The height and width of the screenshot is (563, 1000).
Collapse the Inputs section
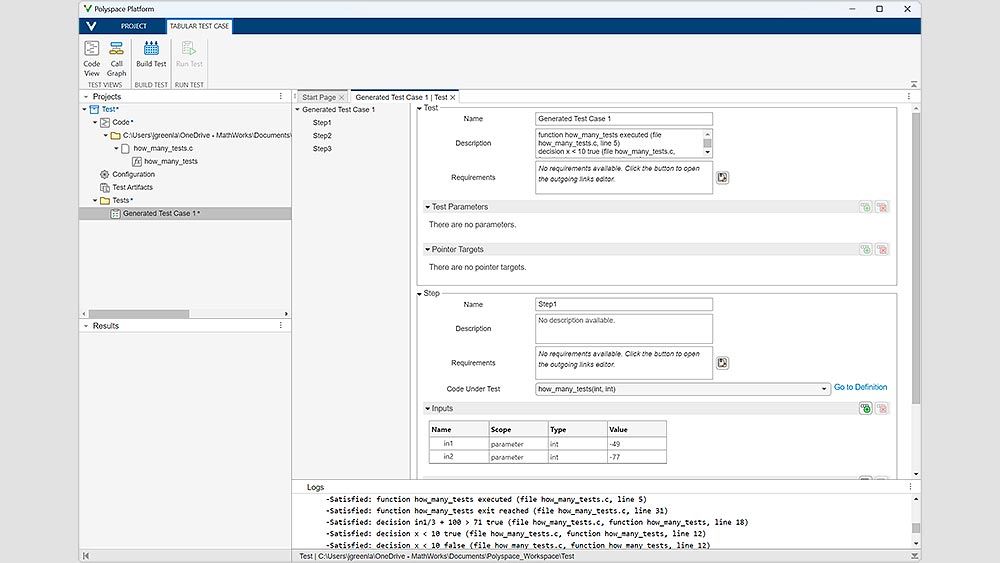coord(427,408)
